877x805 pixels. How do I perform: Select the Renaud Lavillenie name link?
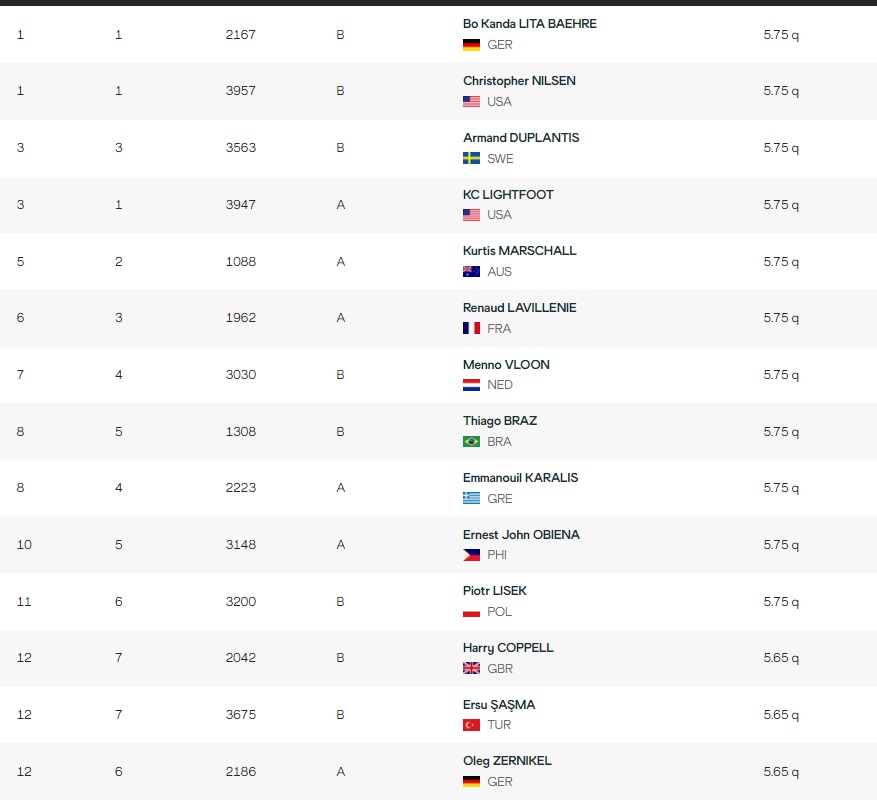point(519,308)
